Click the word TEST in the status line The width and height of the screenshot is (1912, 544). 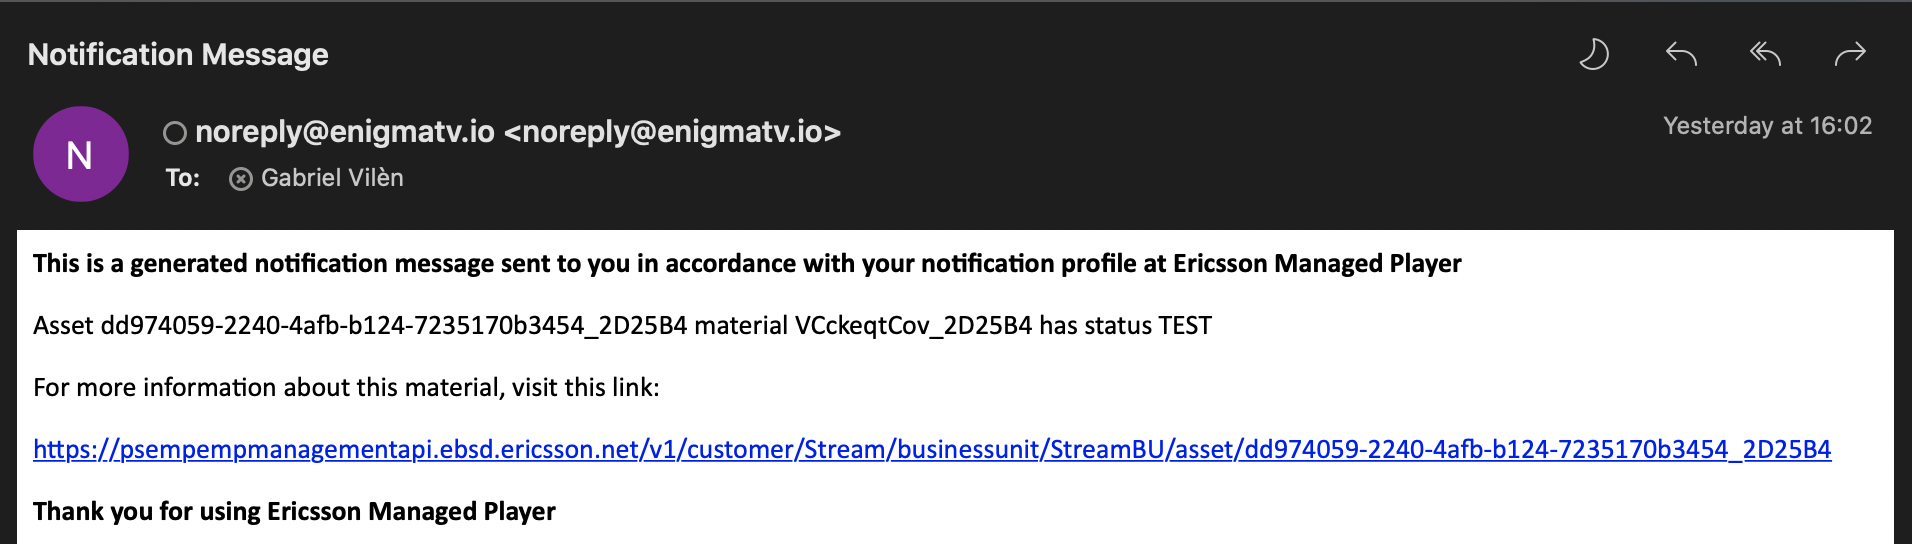click(1185, 326)
